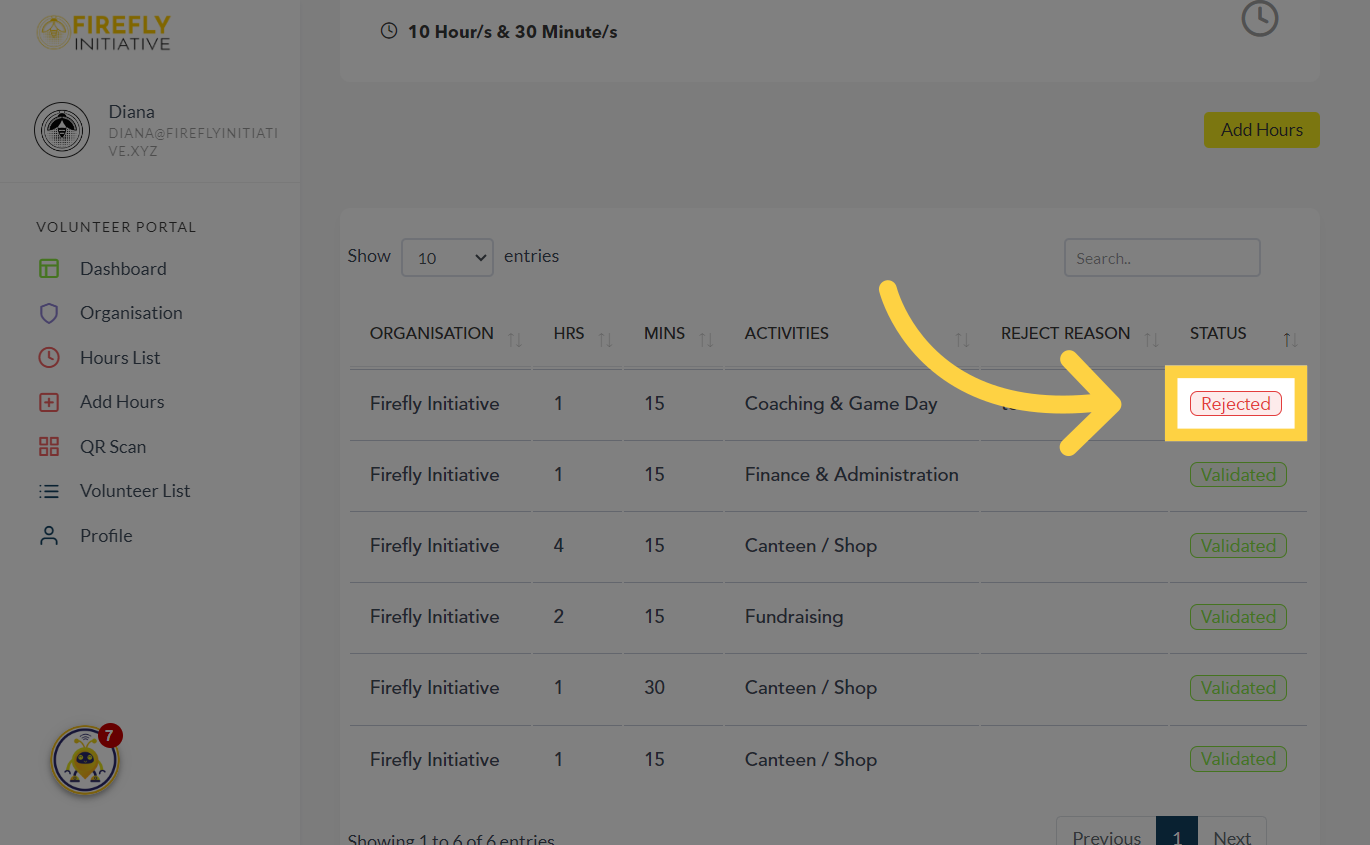Screen dimensions: 1370x845
Task: Click the Firefly Initiative logo
Action: [x=103, y=32]
